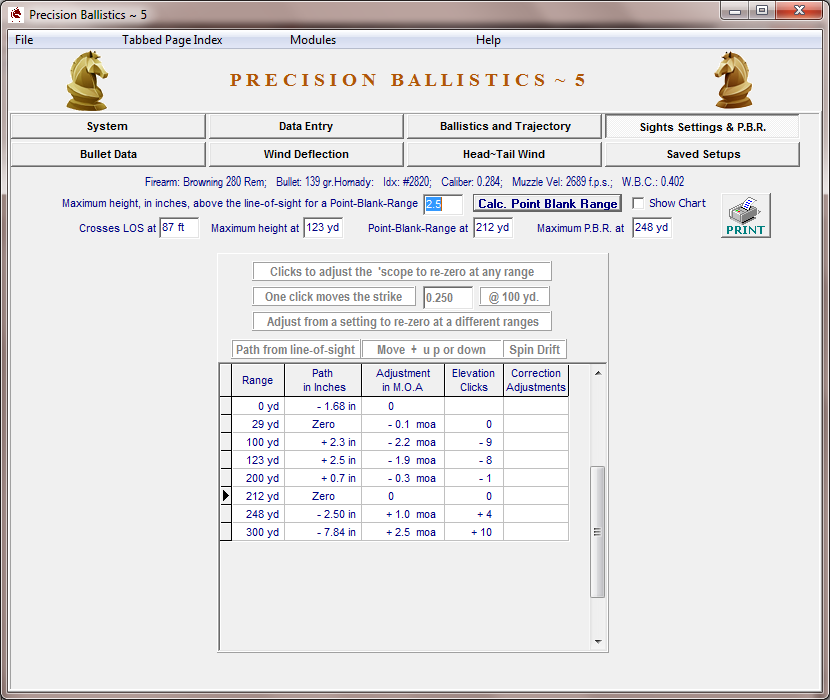This screenshot has height=700, width=830.
Task: Click the Calc. Point Blank Range button
Action: tap(547, 204)
